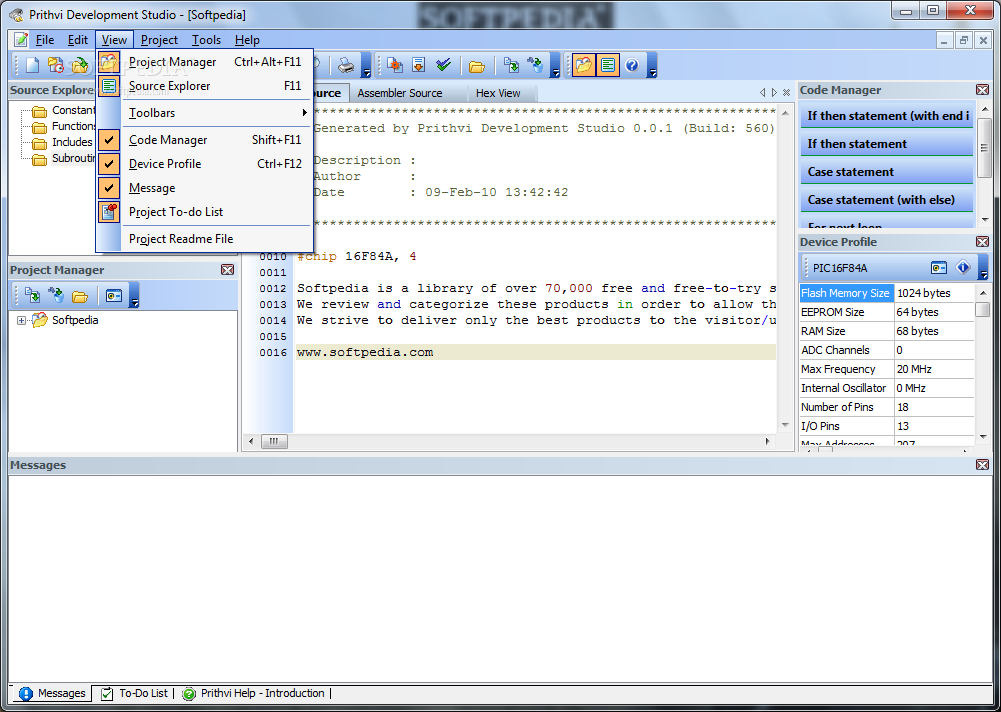Open the view toolbar options dropdown after help icon
The image size is (1001, 712).
(652, 66)
